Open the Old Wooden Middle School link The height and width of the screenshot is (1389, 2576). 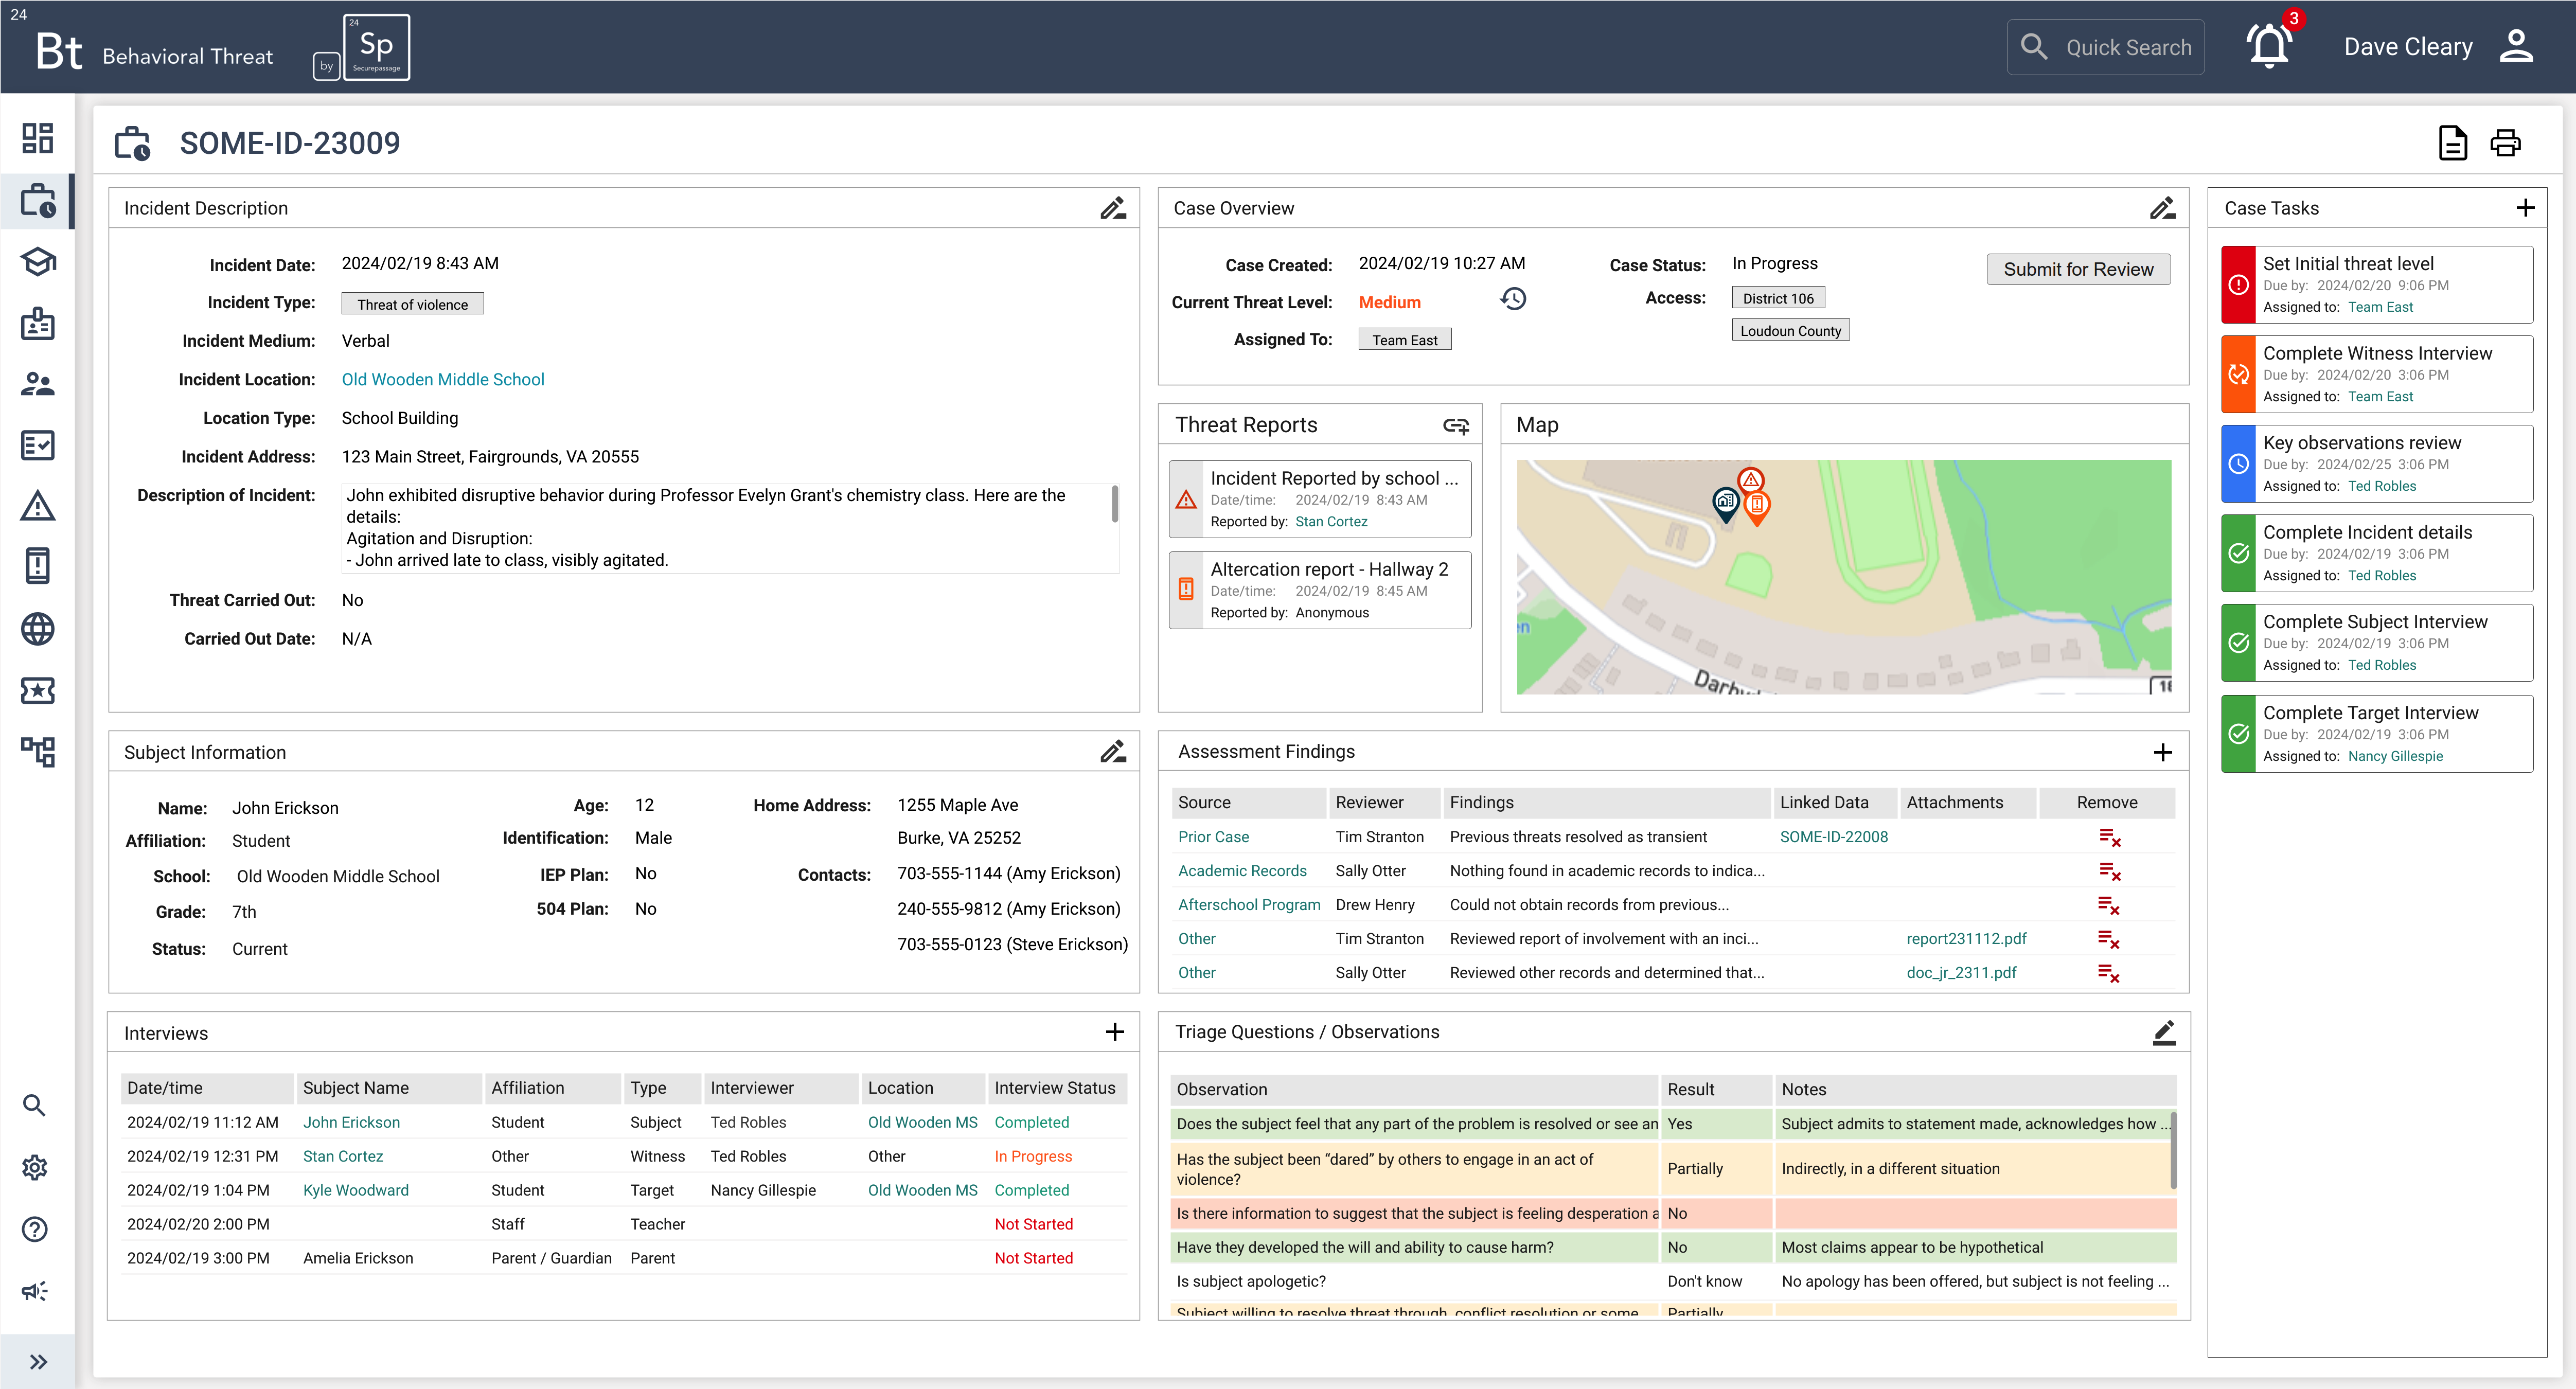click(x=442, y=379)
